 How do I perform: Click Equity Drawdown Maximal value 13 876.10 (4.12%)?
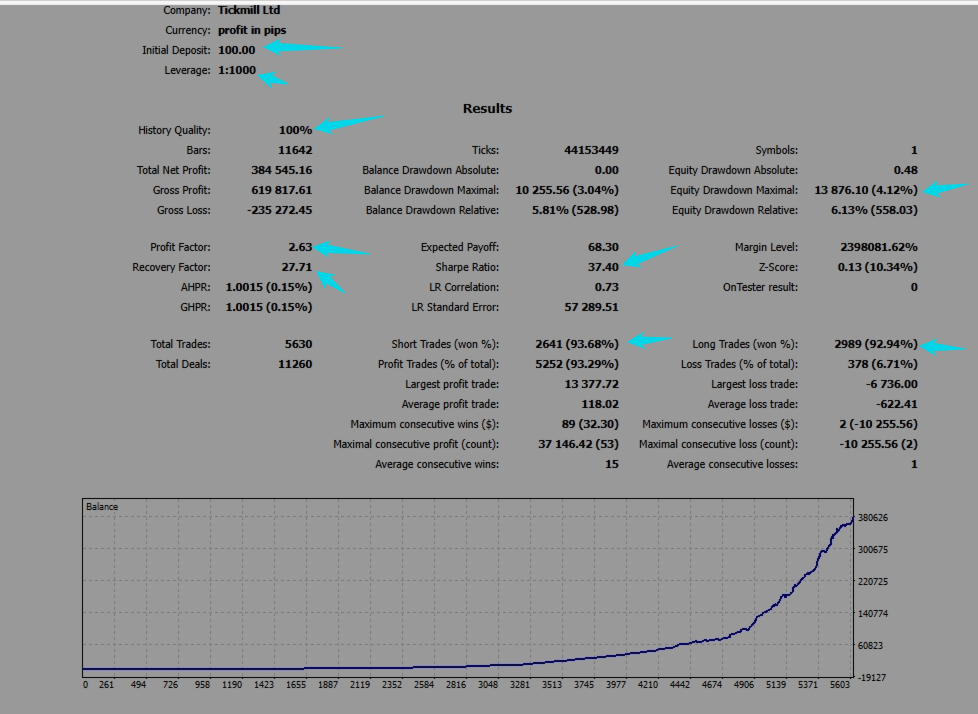coord(866,190)
